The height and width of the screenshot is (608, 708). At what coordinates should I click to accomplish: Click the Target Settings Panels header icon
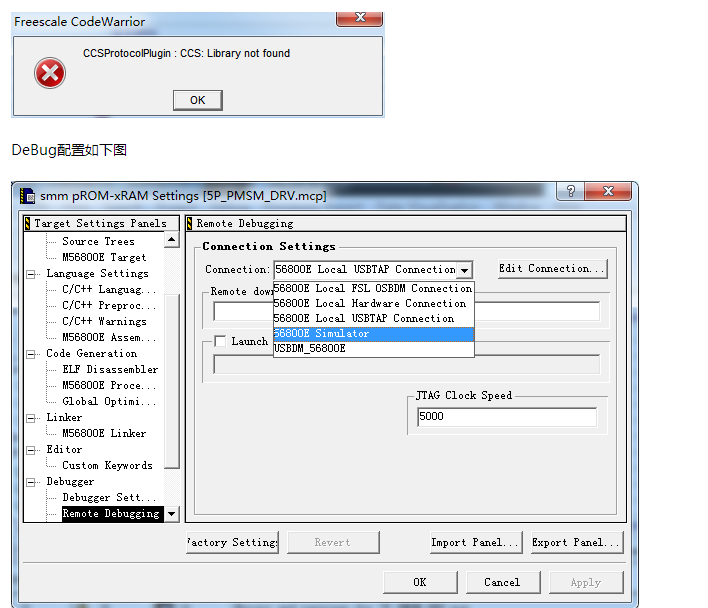[28, 223]
